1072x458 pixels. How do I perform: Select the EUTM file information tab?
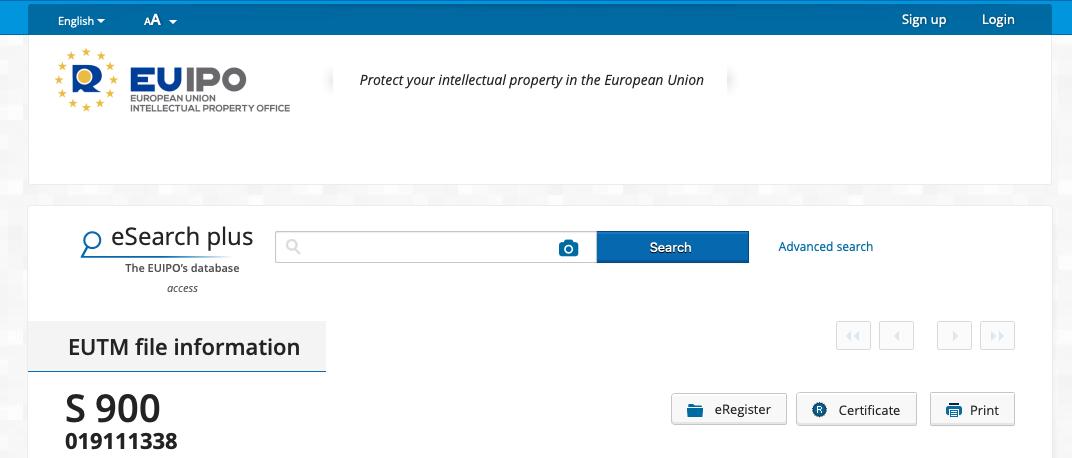[183, 347]
